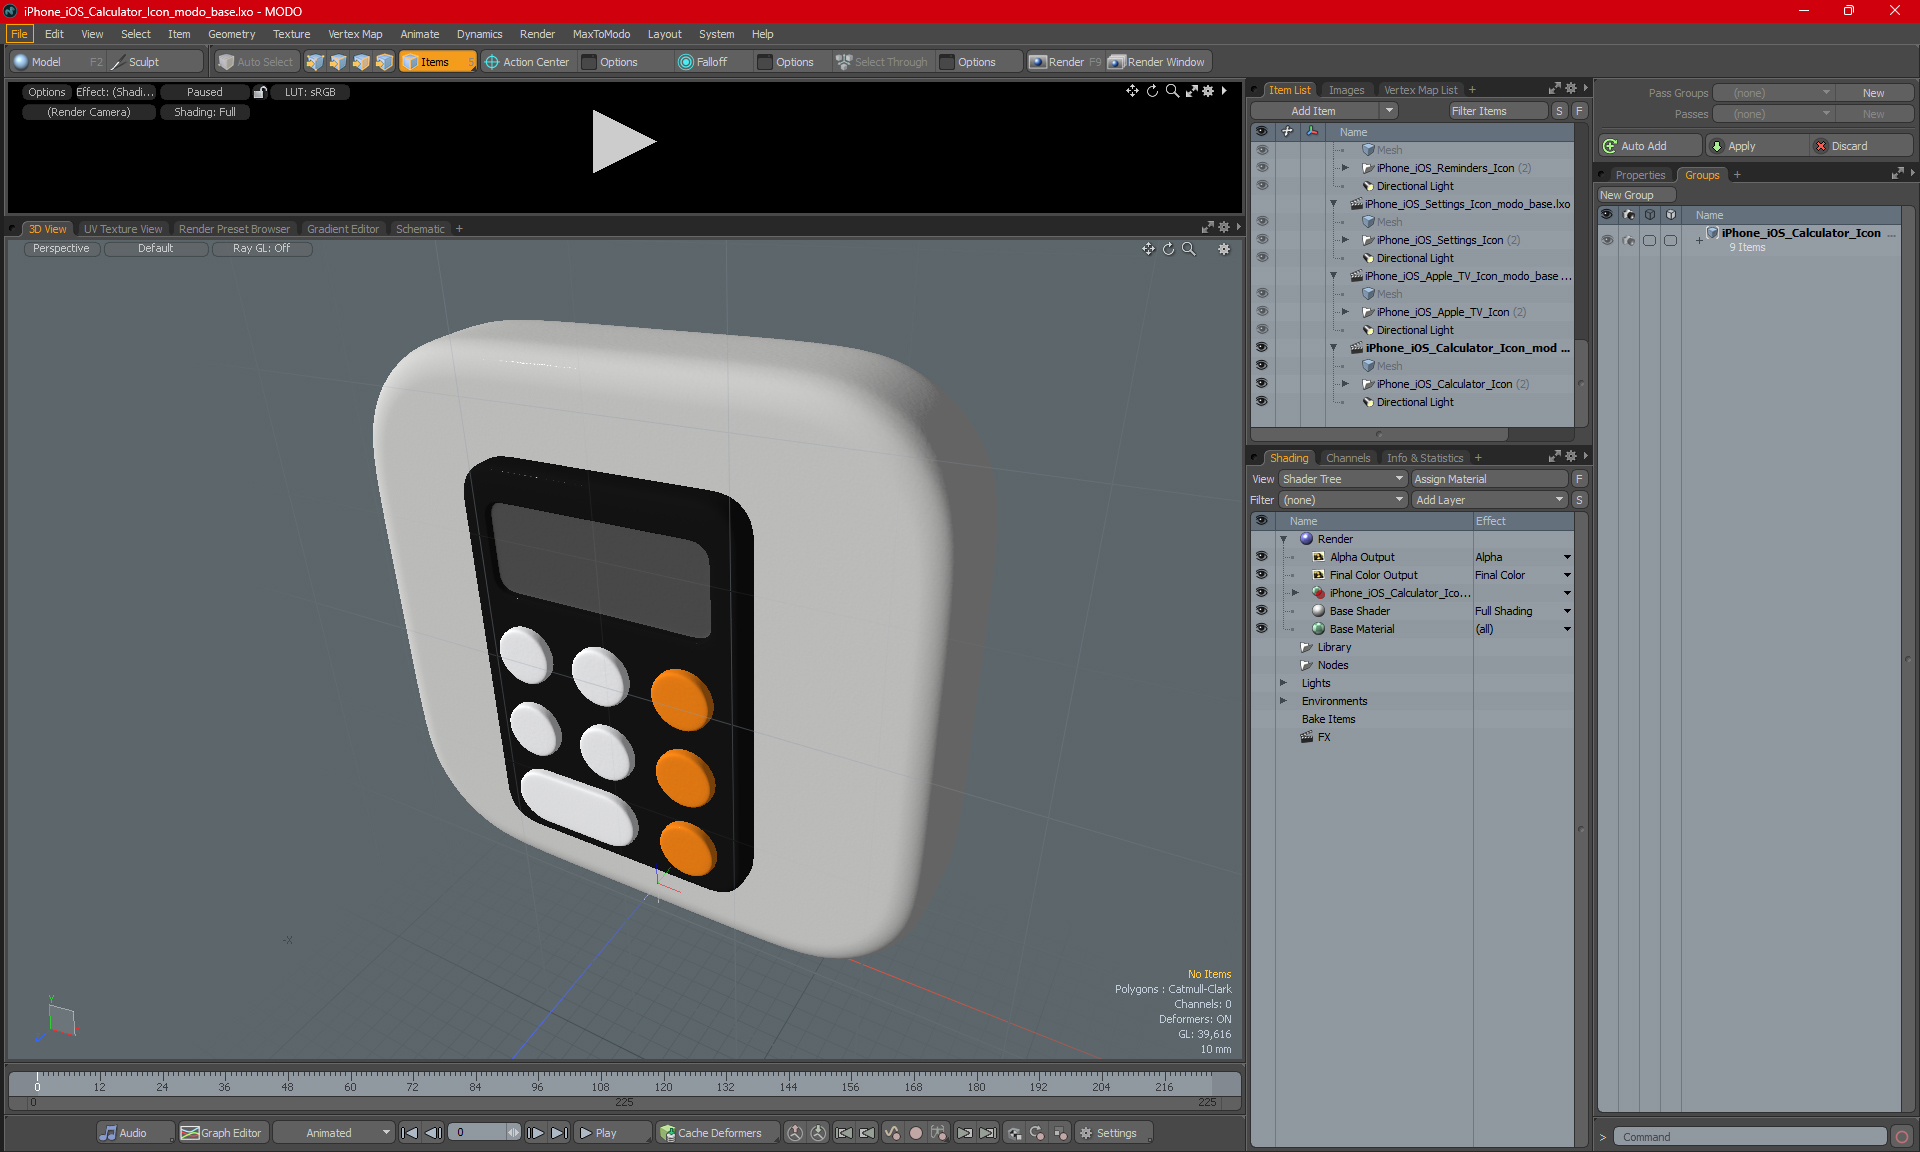The width and height of the screenshot is (1920, 1152).
Task: Click the Render F9 button
Action: coord(1065,62)
